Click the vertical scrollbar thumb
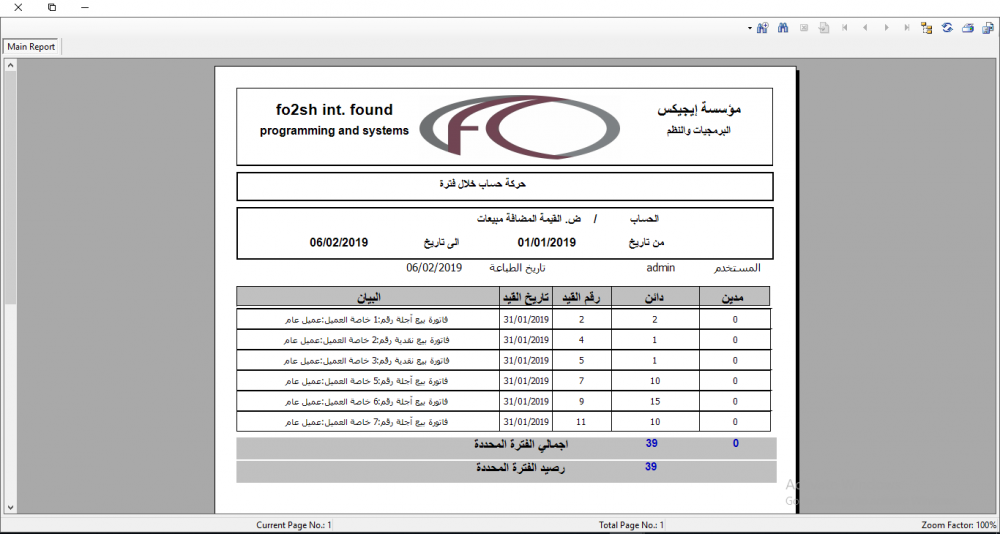This screenshot has height=534, width=1000. click(x=10, y=187)
